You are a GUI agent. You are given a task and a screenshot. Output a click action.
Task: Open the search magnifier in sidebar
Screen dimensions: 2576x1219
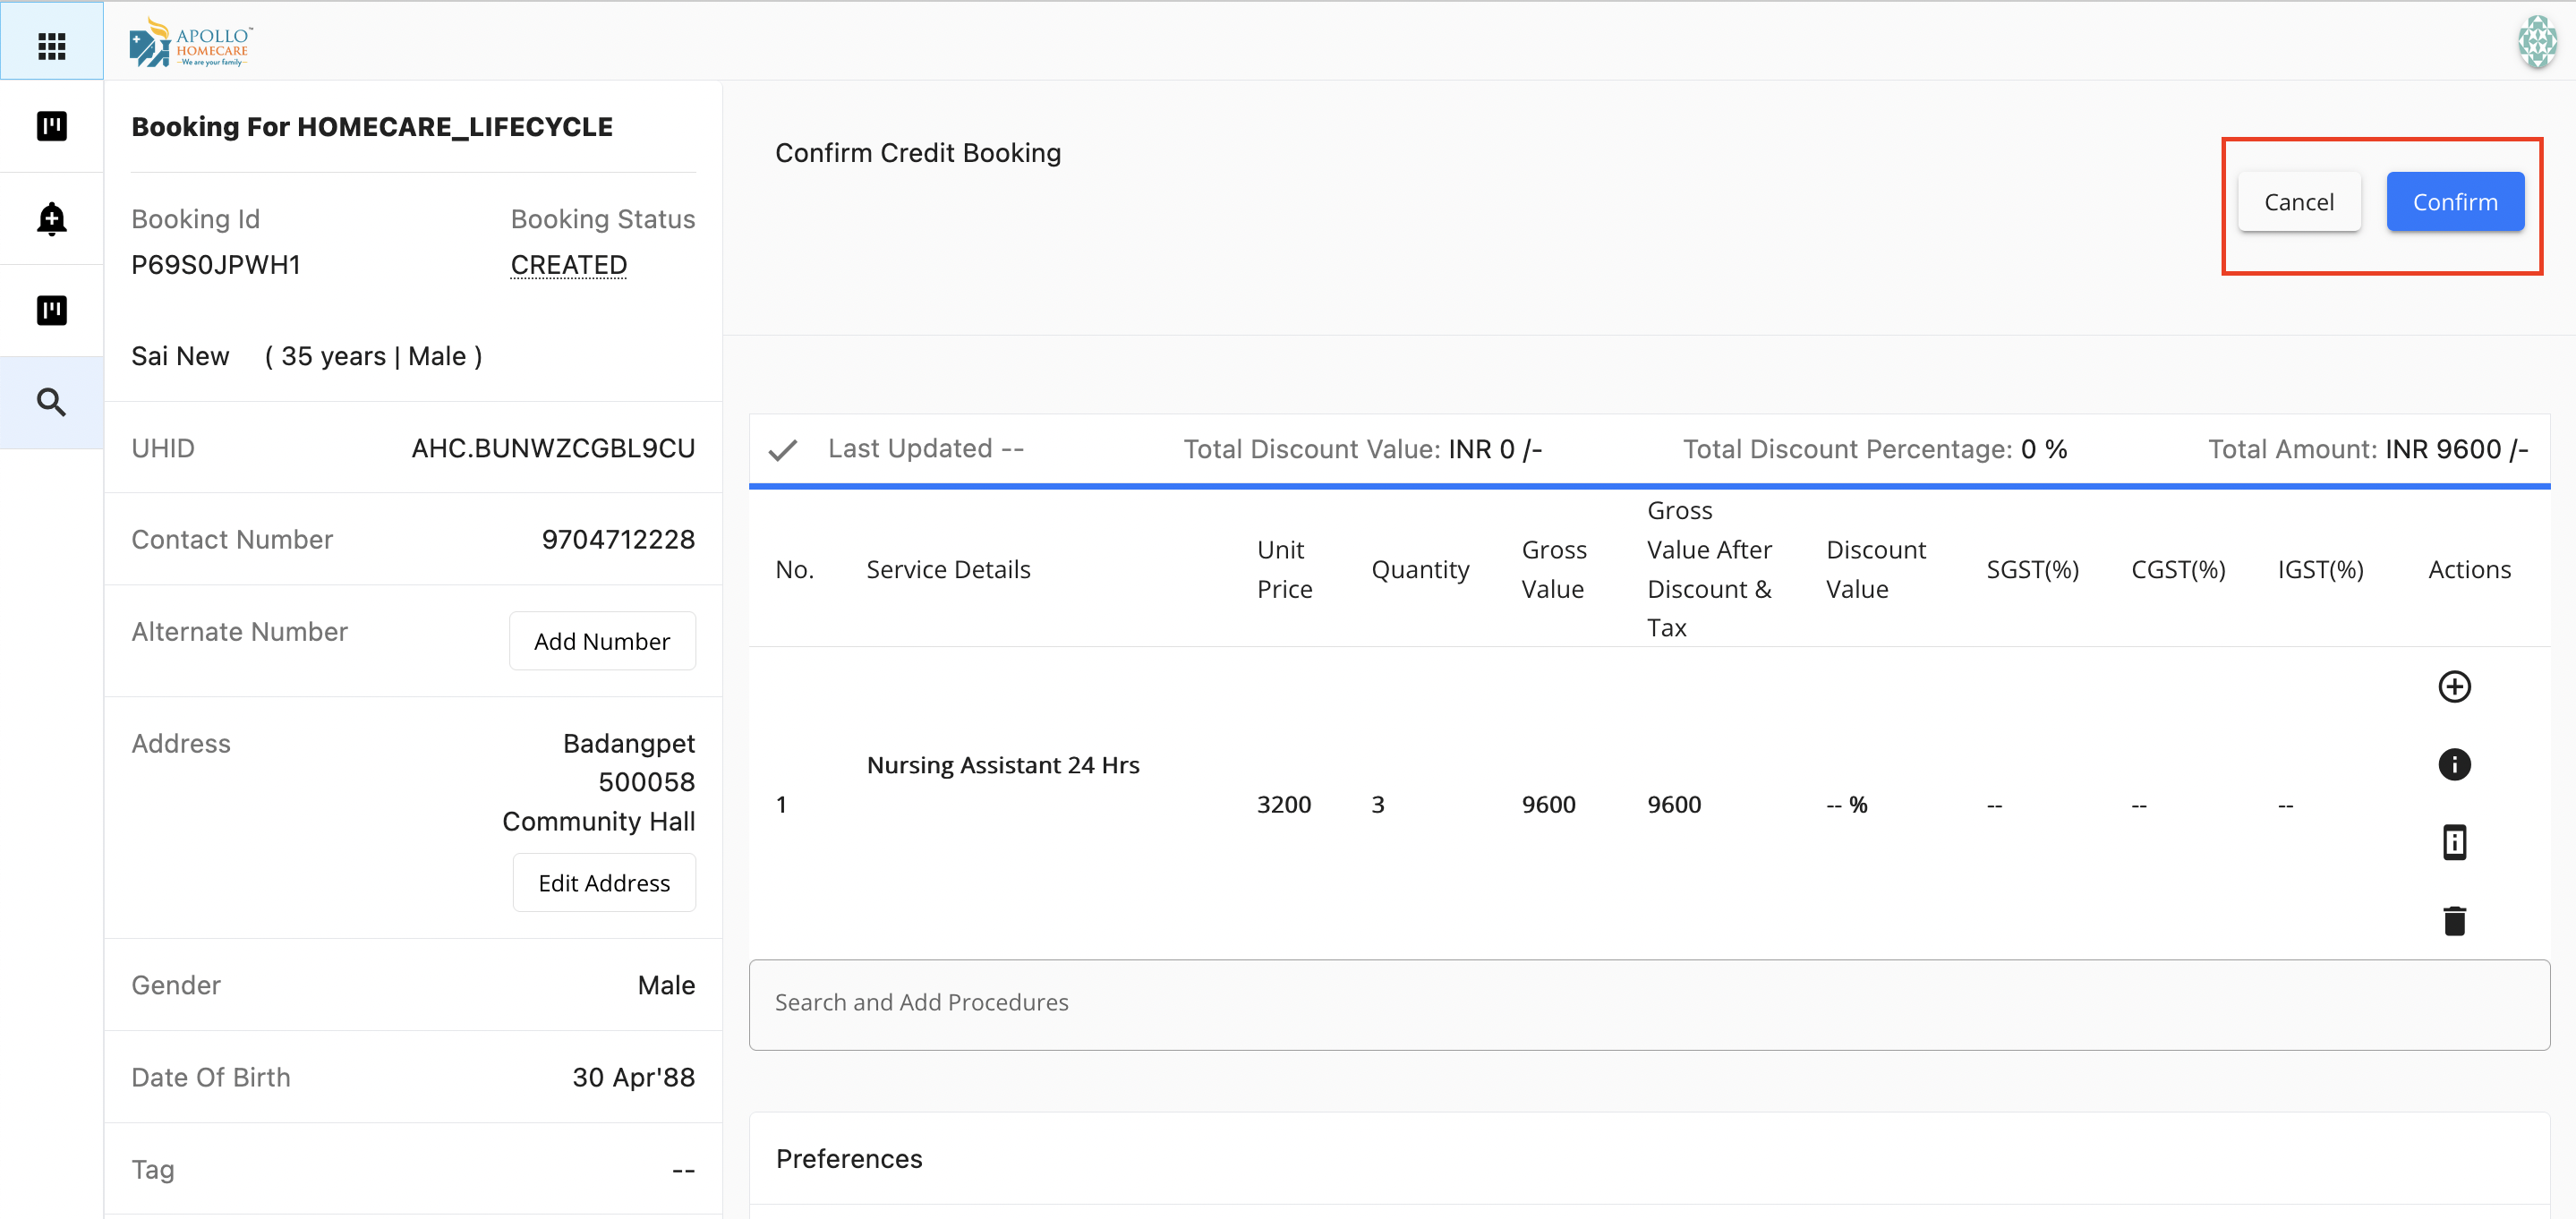pos(51,402)
